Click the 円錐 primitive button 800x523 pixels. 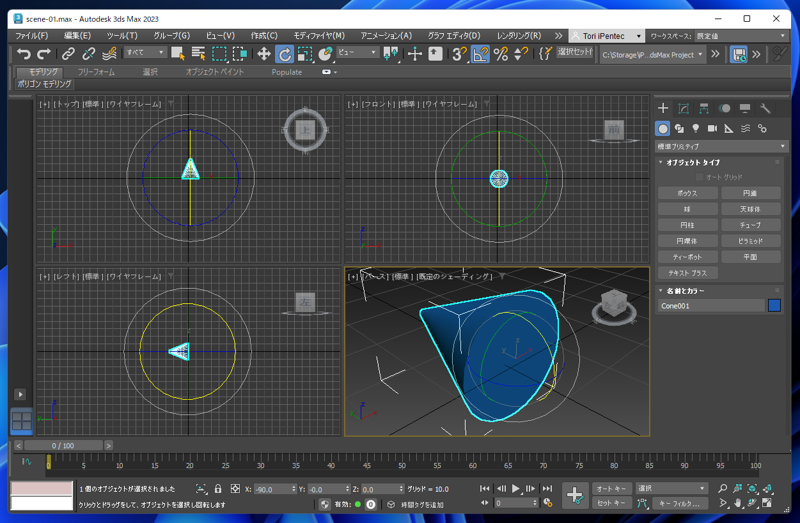751,193
